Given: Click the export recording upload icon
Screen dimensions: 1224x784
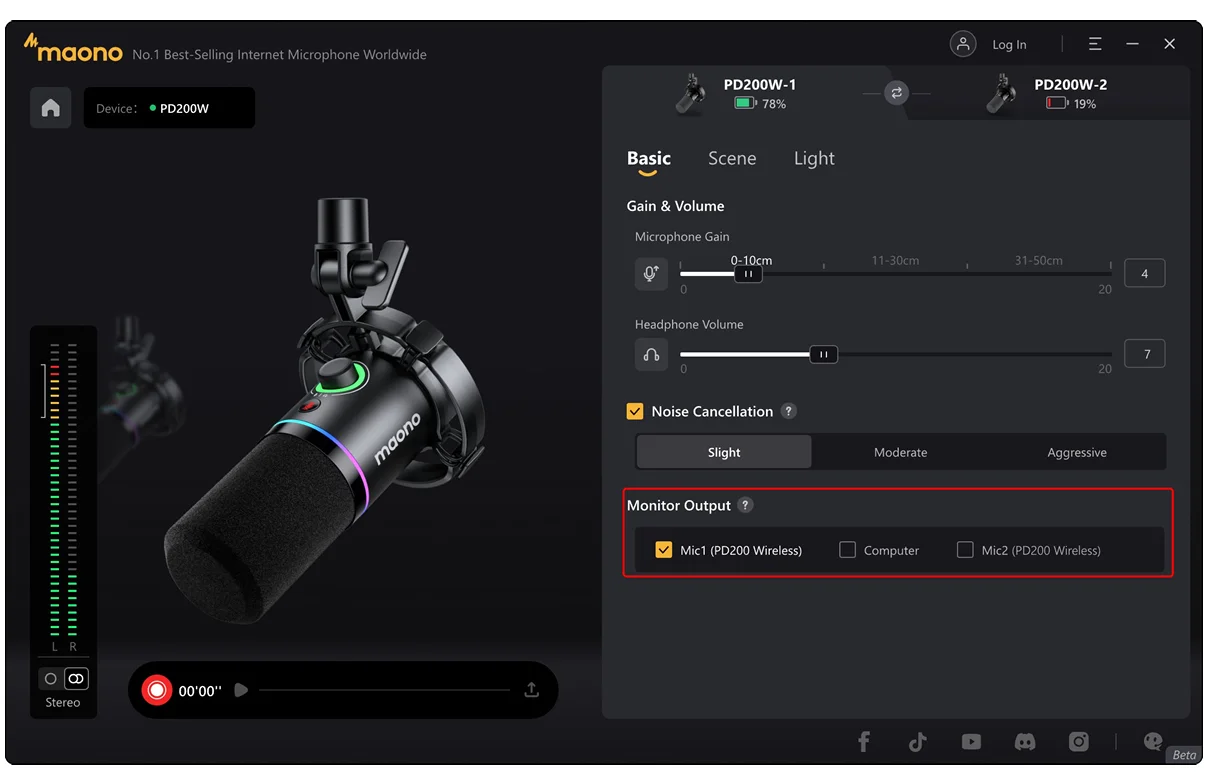Looking at the screenshot, I should (x=532, y=690).
